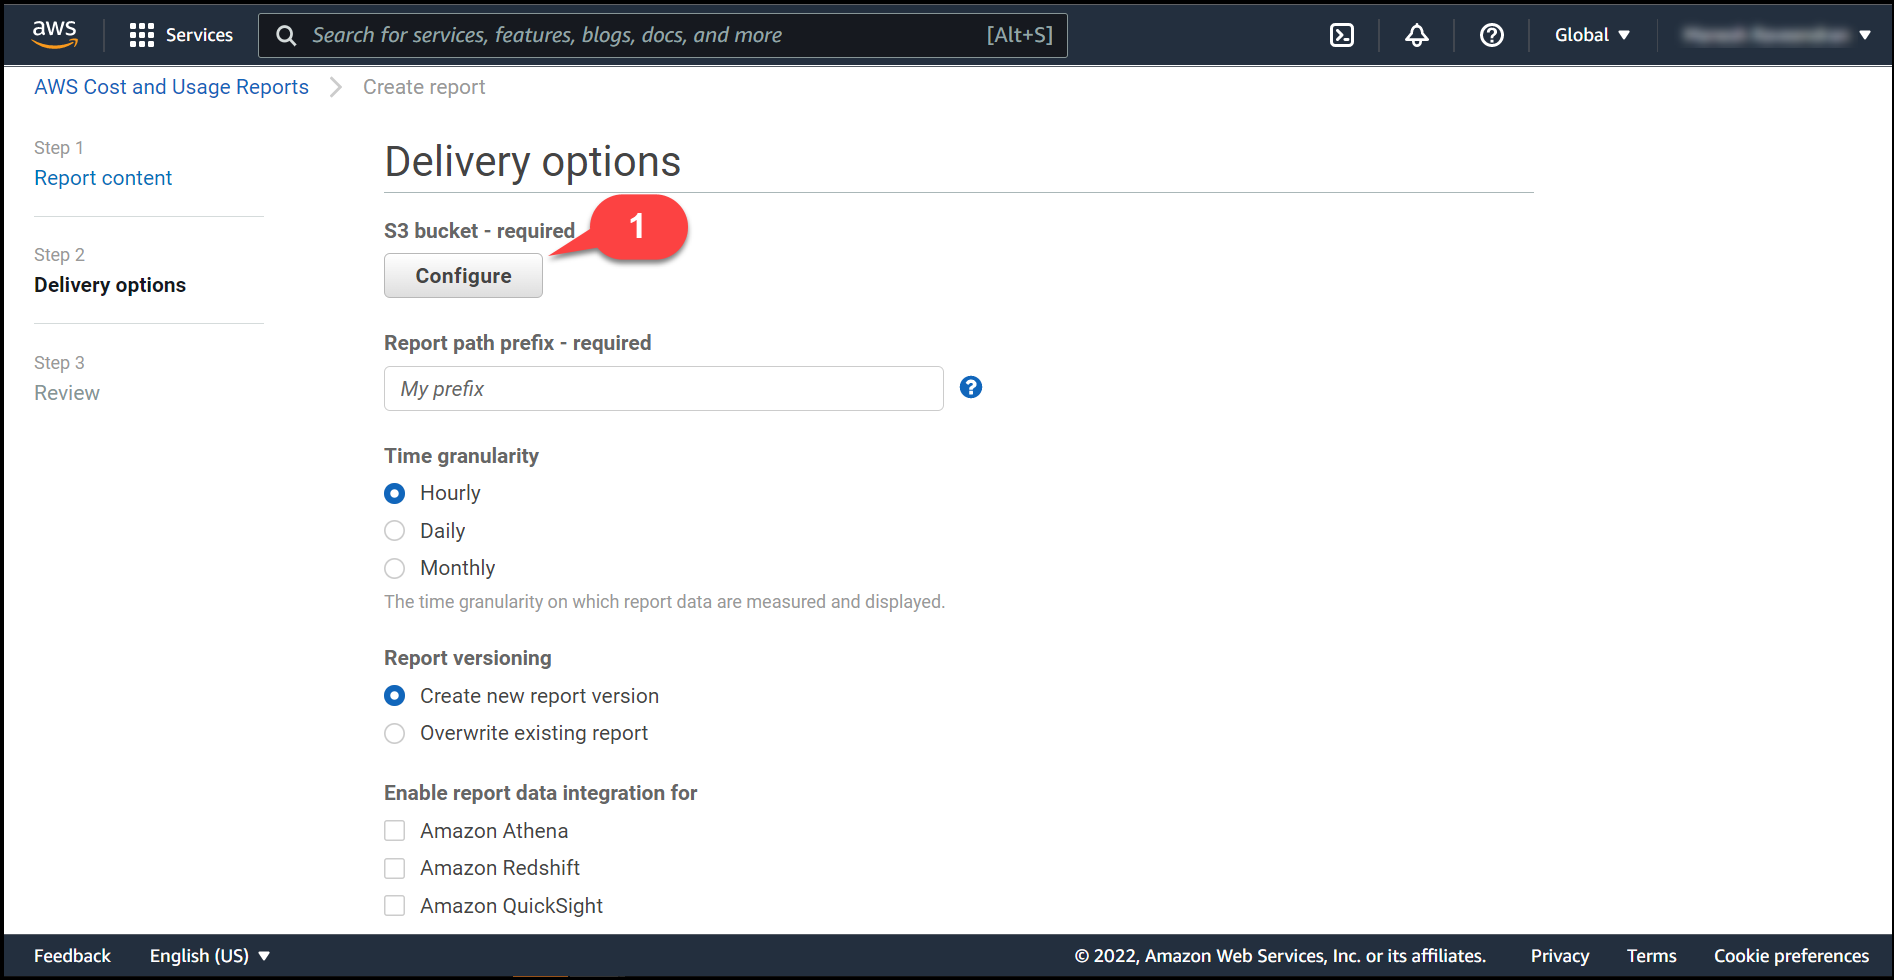Open the notifications bell

point(1417,35)
